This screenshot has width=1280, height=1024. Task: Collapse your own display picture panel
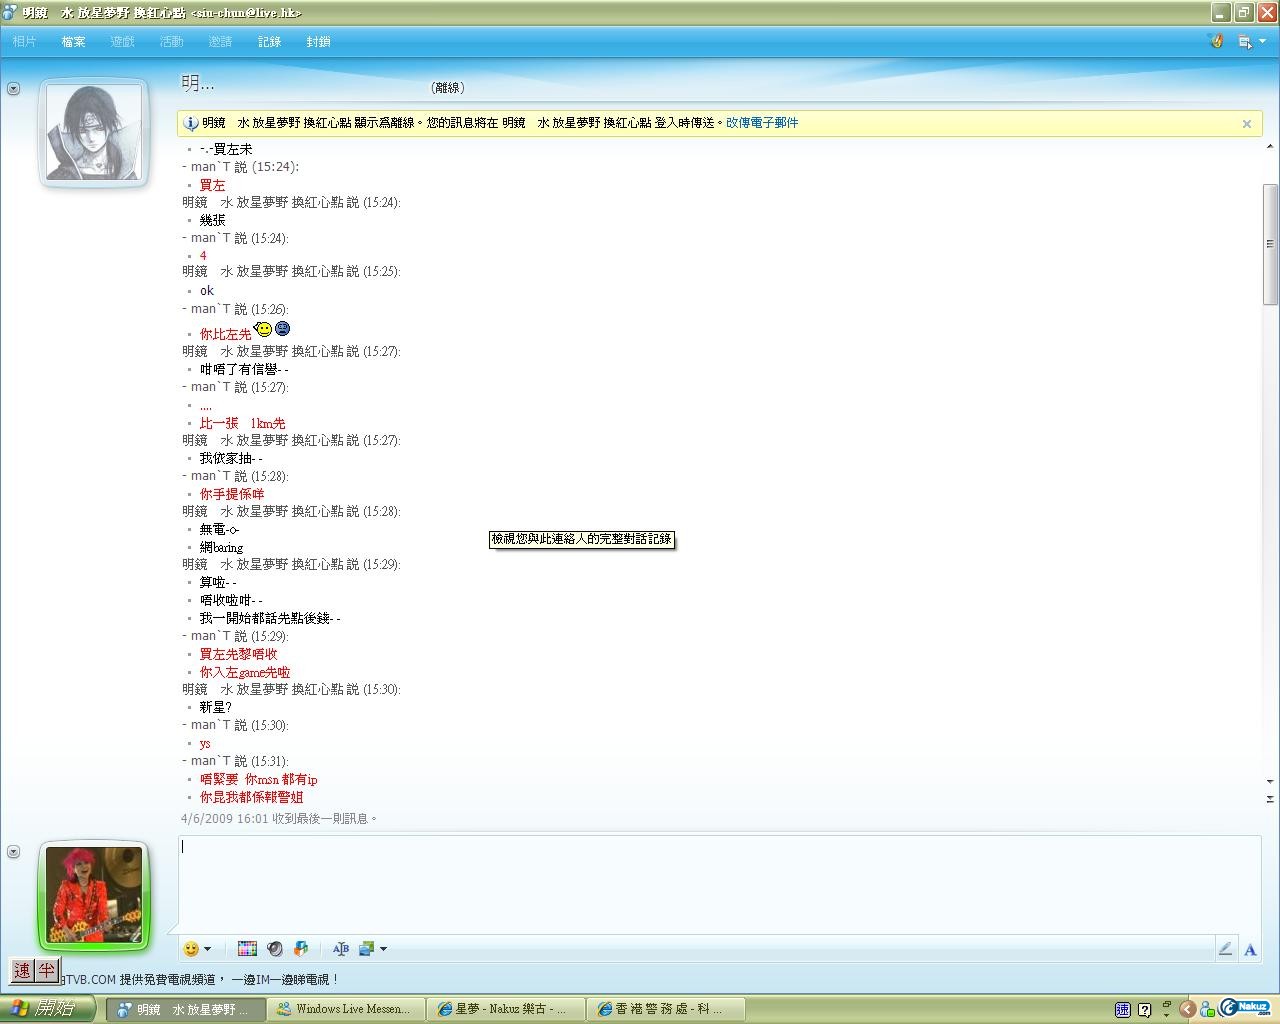[x=13, y=852]
